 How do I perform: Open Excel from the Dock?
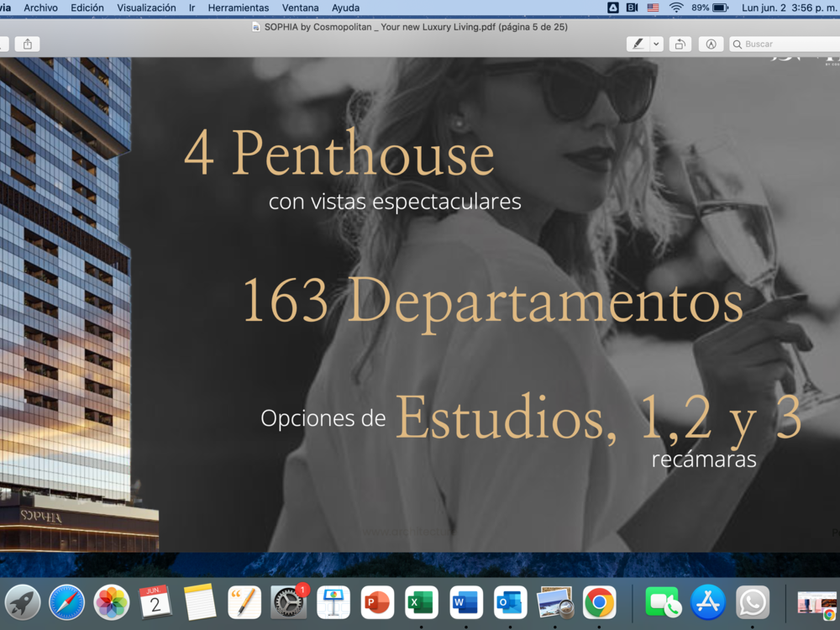pos(422,602)
